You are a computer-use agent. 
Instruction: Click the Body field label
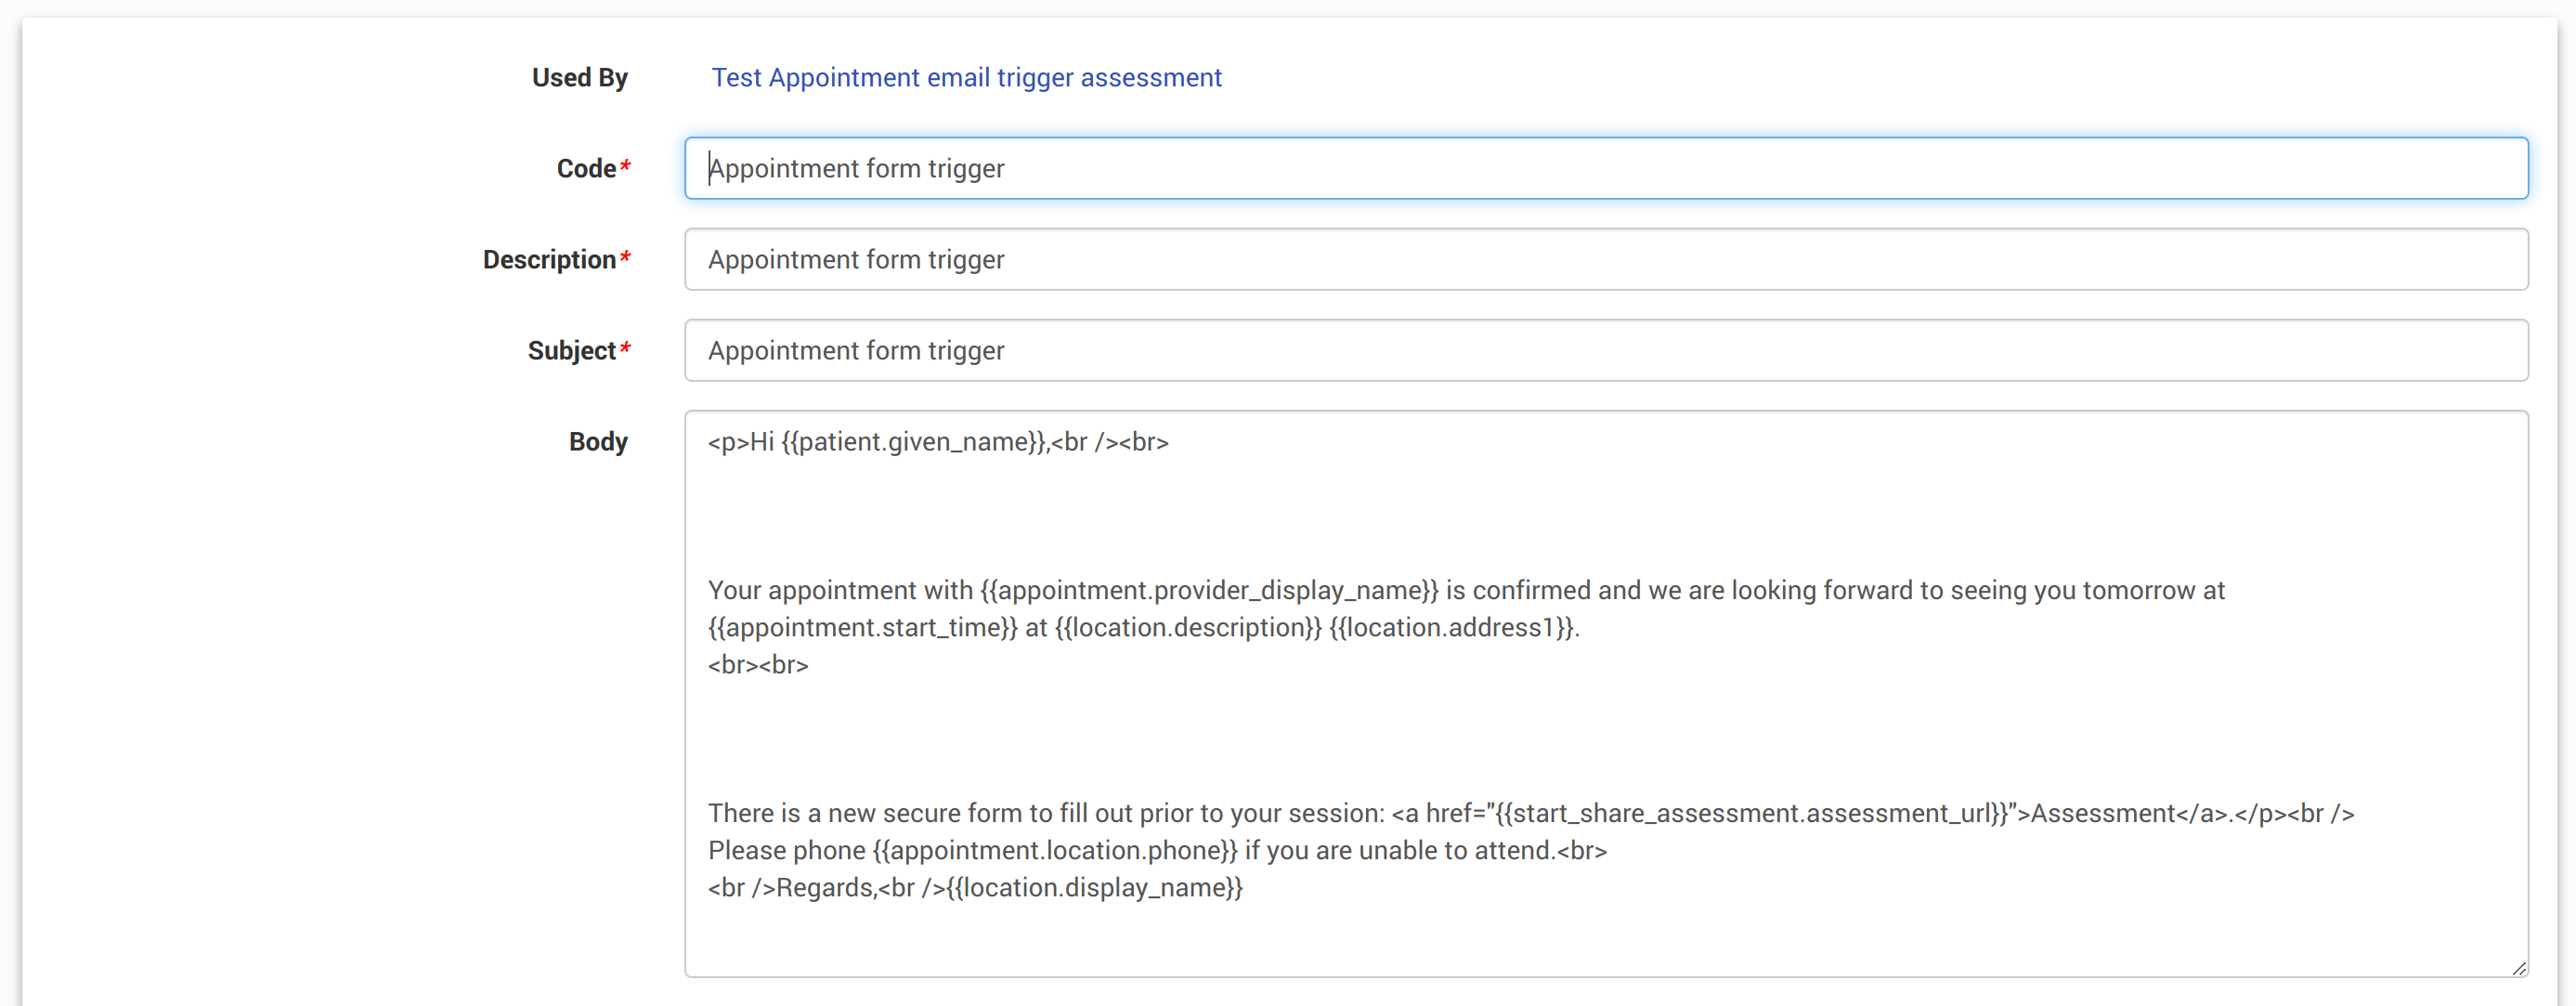tap(597, 442)
